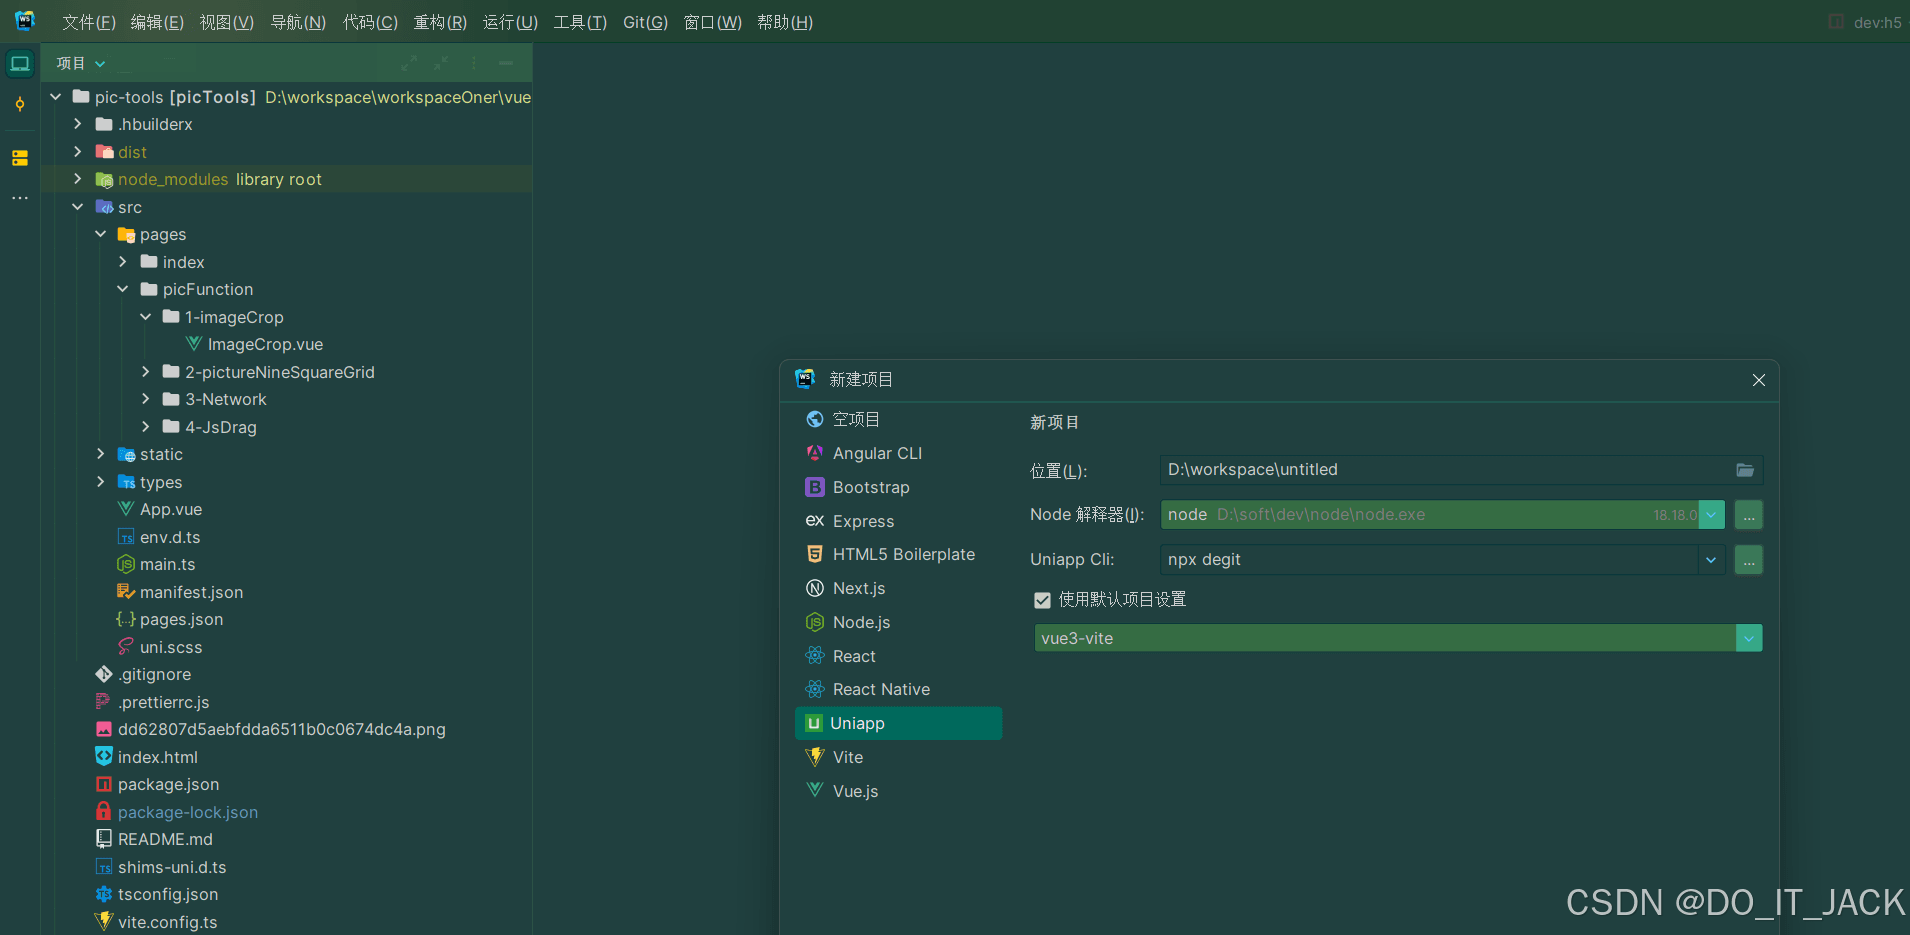The height and width of the screenshot is (935, 1910).
Task: Open the Uniapp Cli dropdown arrow
Action: [1712, 560]
